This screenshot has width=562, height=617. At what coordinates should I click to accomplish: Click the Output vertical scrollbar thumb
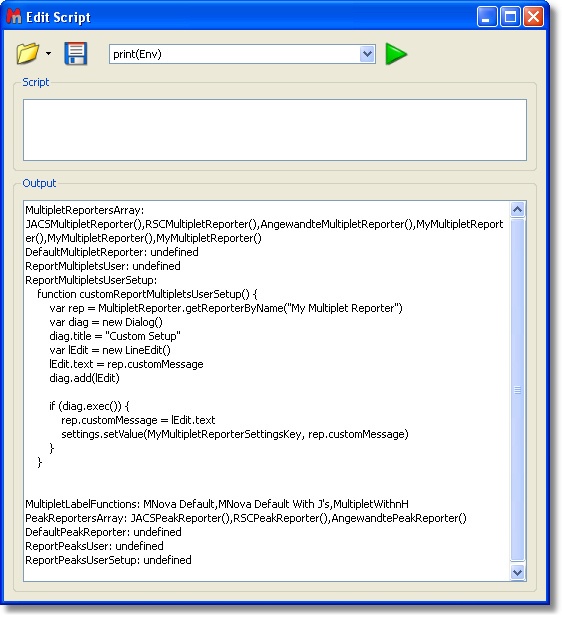click(x=518, y=390)
